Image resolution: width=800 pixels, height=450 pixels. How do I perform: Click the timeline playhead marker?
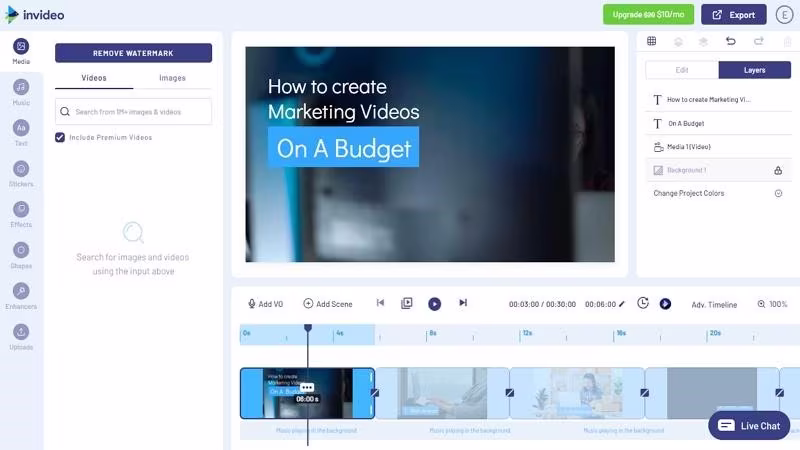coord(308,328)
